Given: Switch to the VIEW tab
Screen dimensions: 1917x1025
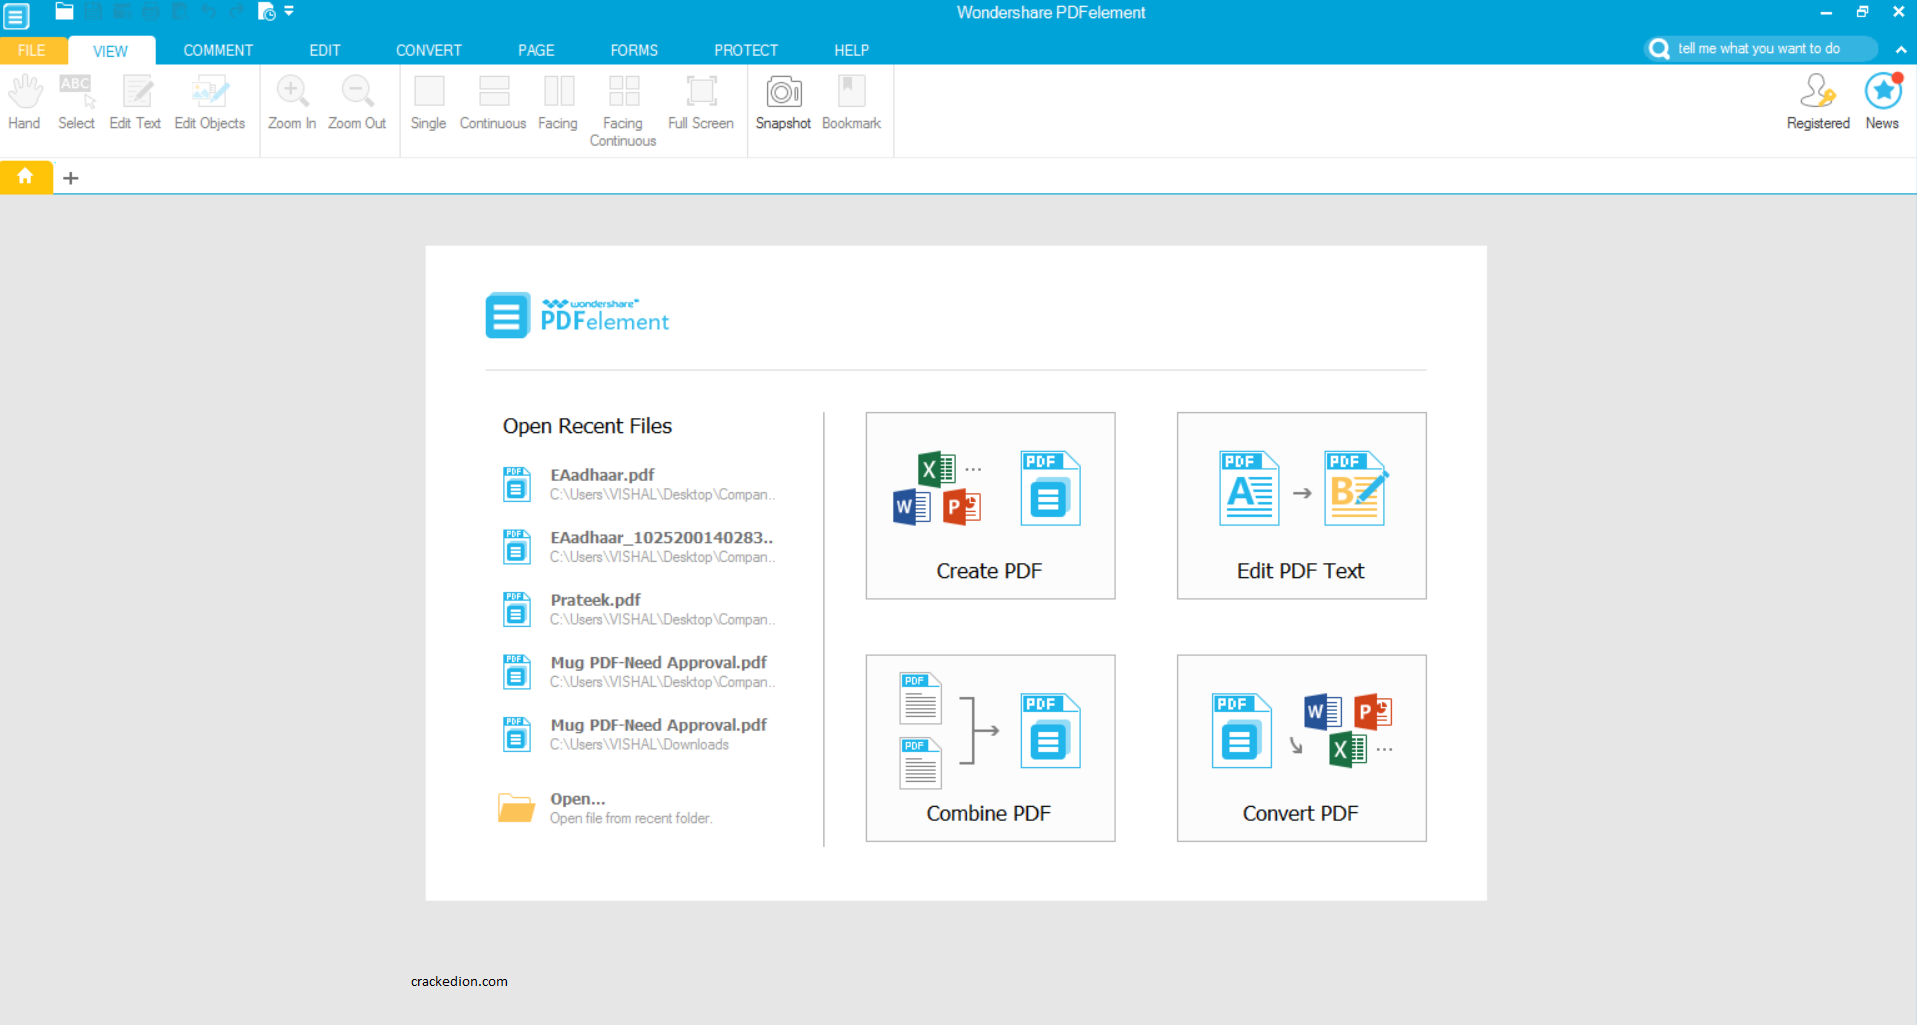Looking at the screenshot, I should (x=110, y=51).
